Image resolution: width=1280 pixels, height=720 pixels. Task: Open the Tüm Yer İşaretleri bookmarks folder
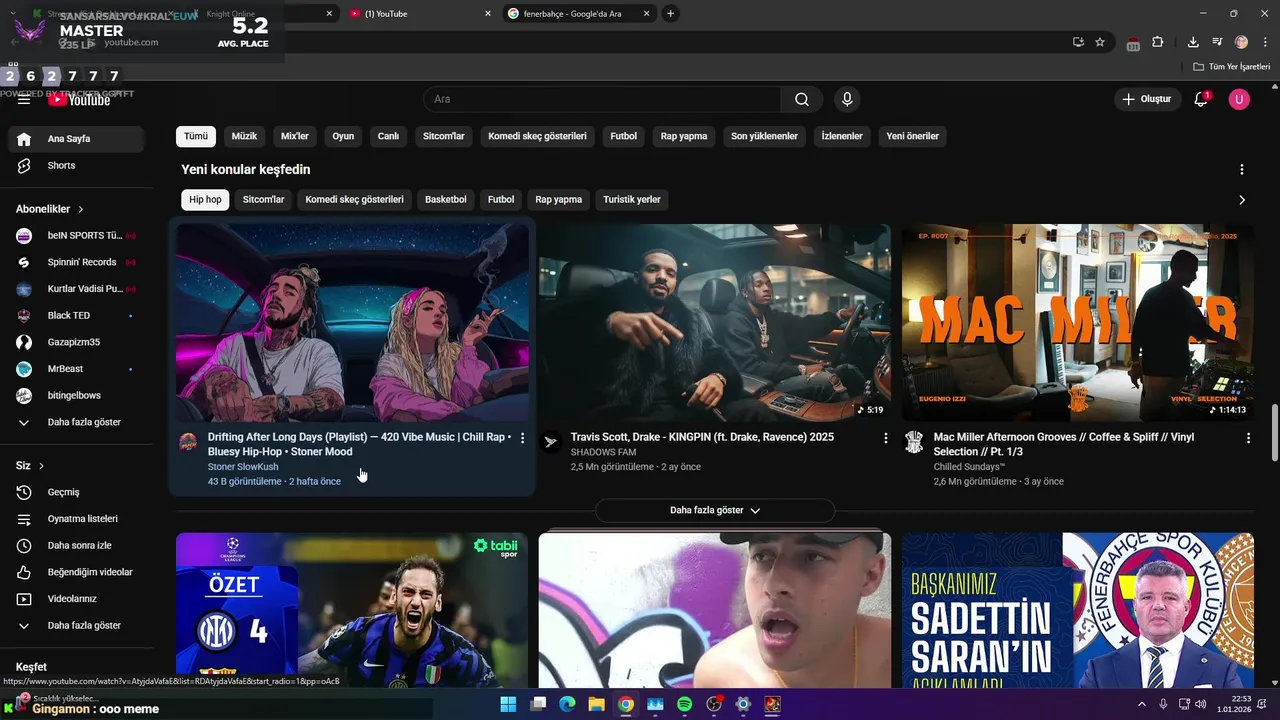tap(1232, 67)
